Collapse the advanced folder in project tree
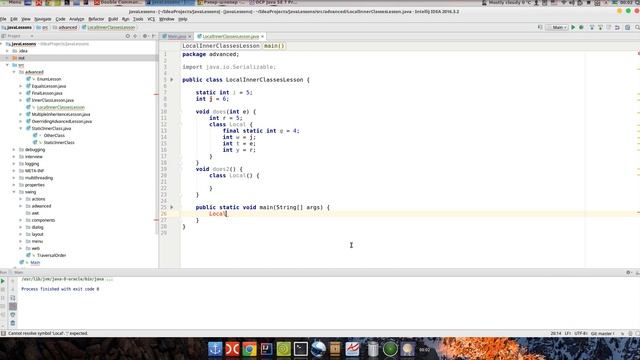The image size is (640, 360). coord(14,72)
